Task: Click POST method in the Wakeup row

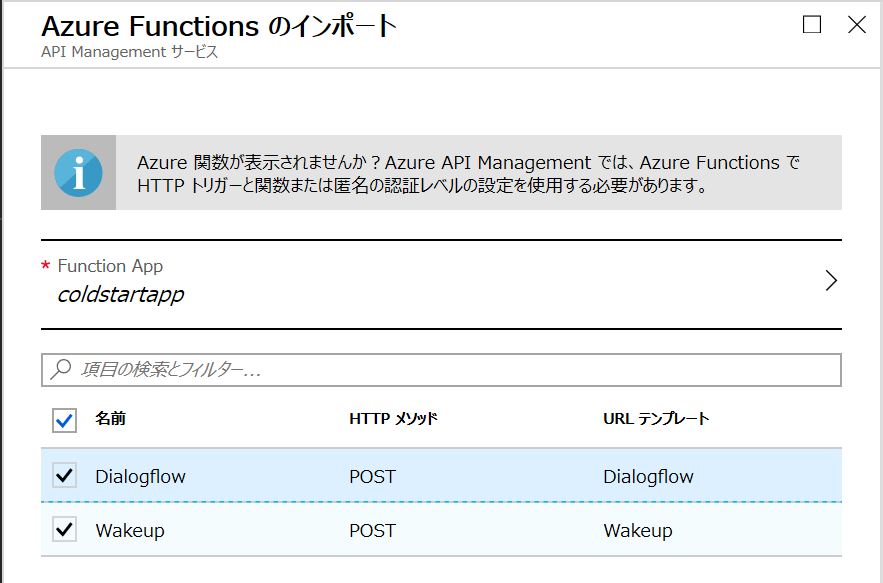Action: [x=372, y=531]
